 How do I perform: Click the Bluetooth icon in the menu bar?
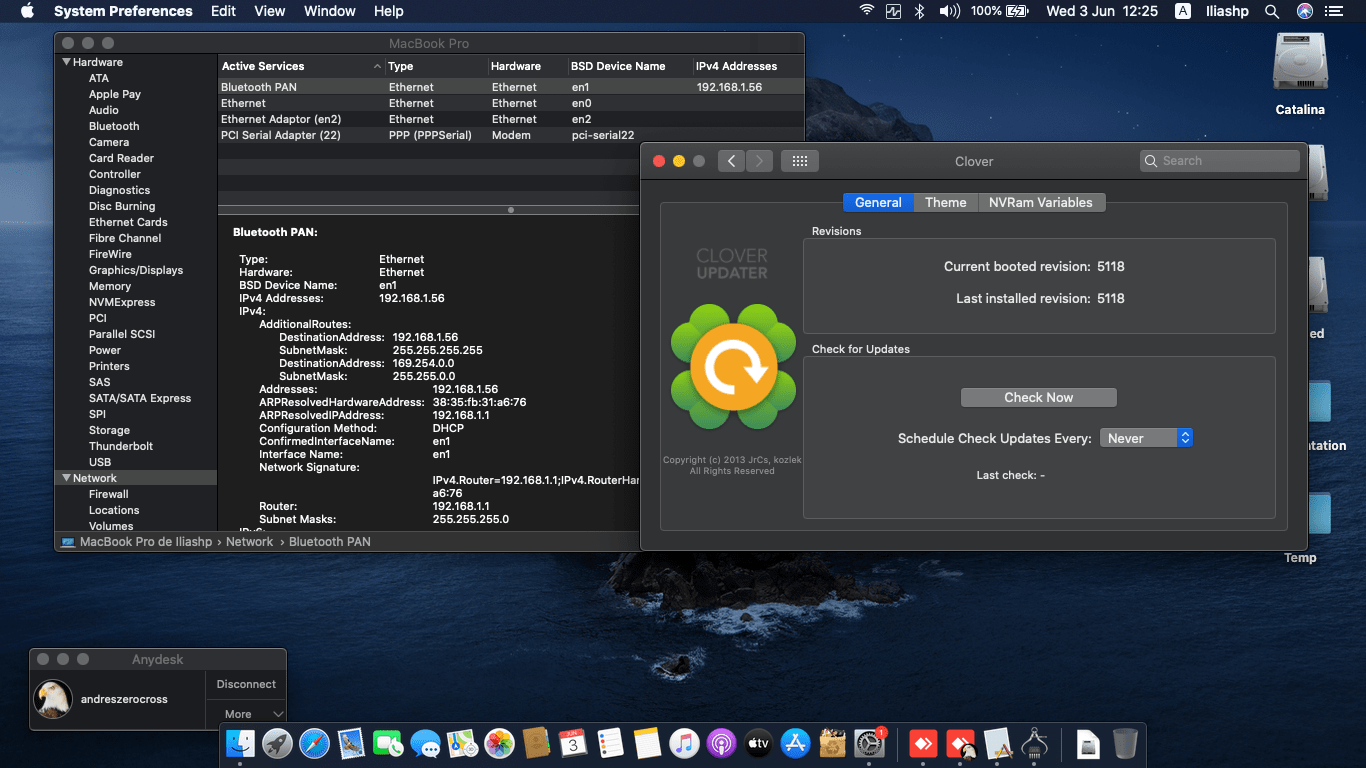(x=920, y=11)
